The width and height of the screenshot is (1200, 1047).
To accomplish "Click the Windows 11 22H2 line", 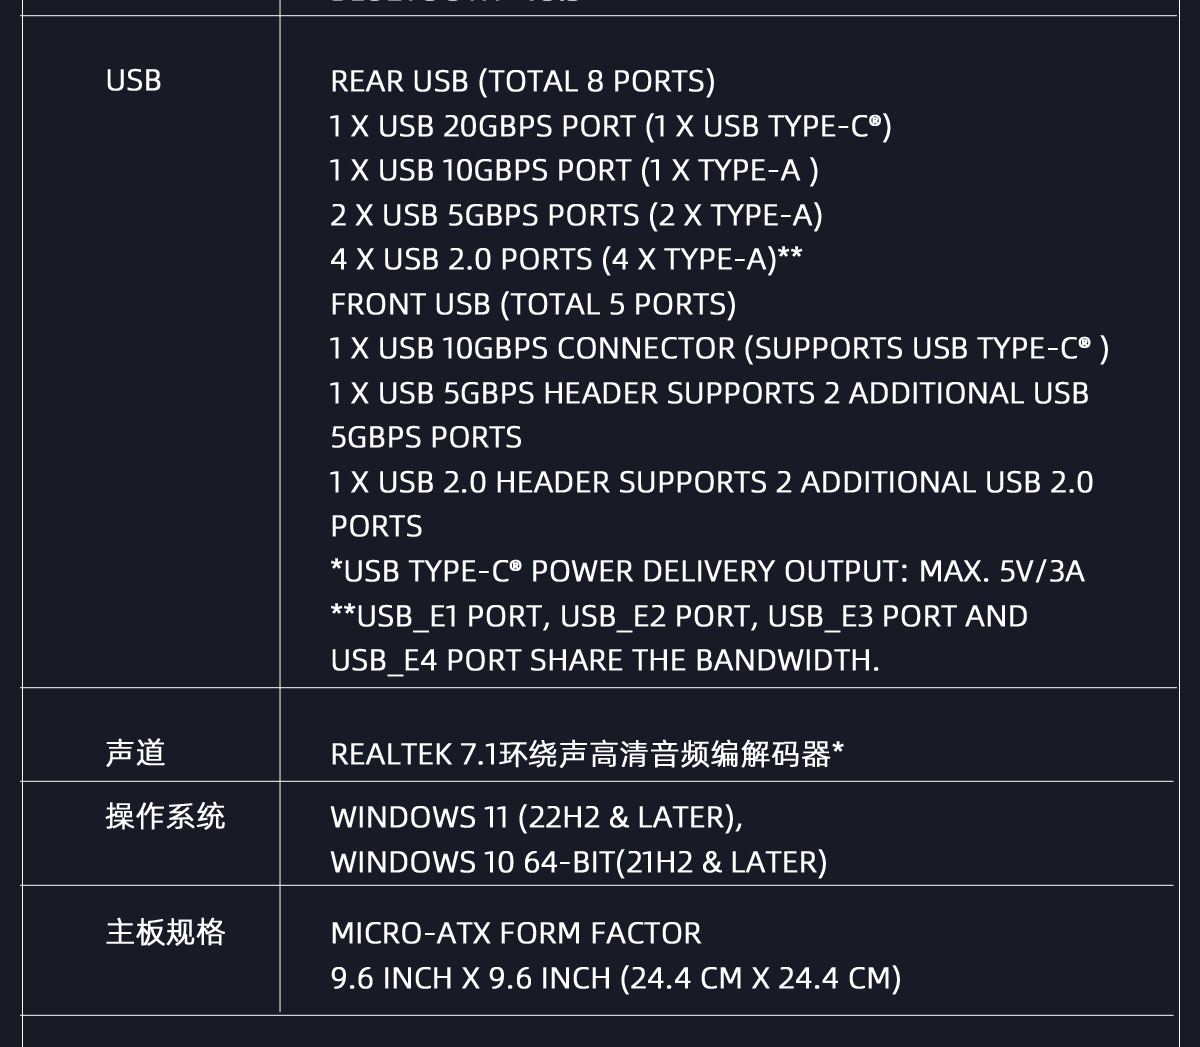I will point(536,817).
